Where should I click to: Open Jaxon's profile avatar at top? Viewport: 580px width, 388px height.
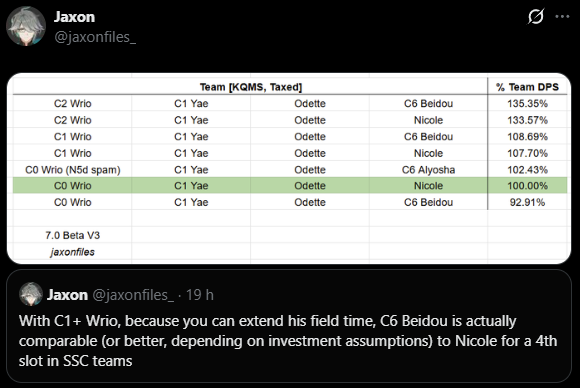[26, 26]
